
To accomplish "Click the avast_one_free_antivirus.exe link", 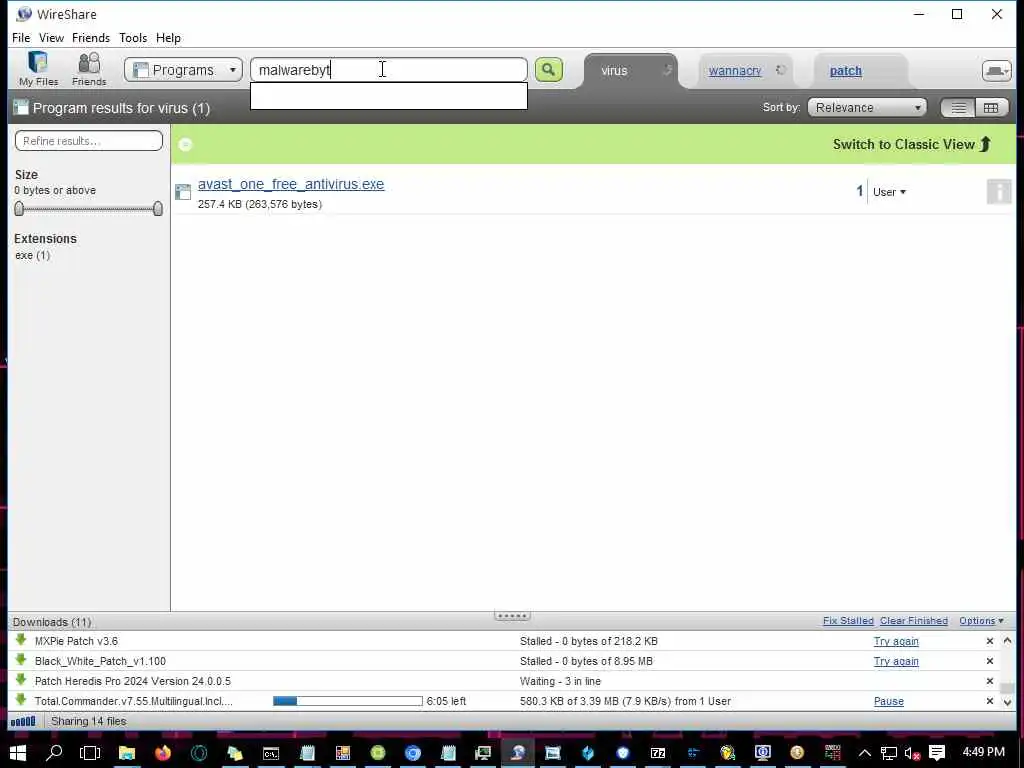I will (291, 184).
